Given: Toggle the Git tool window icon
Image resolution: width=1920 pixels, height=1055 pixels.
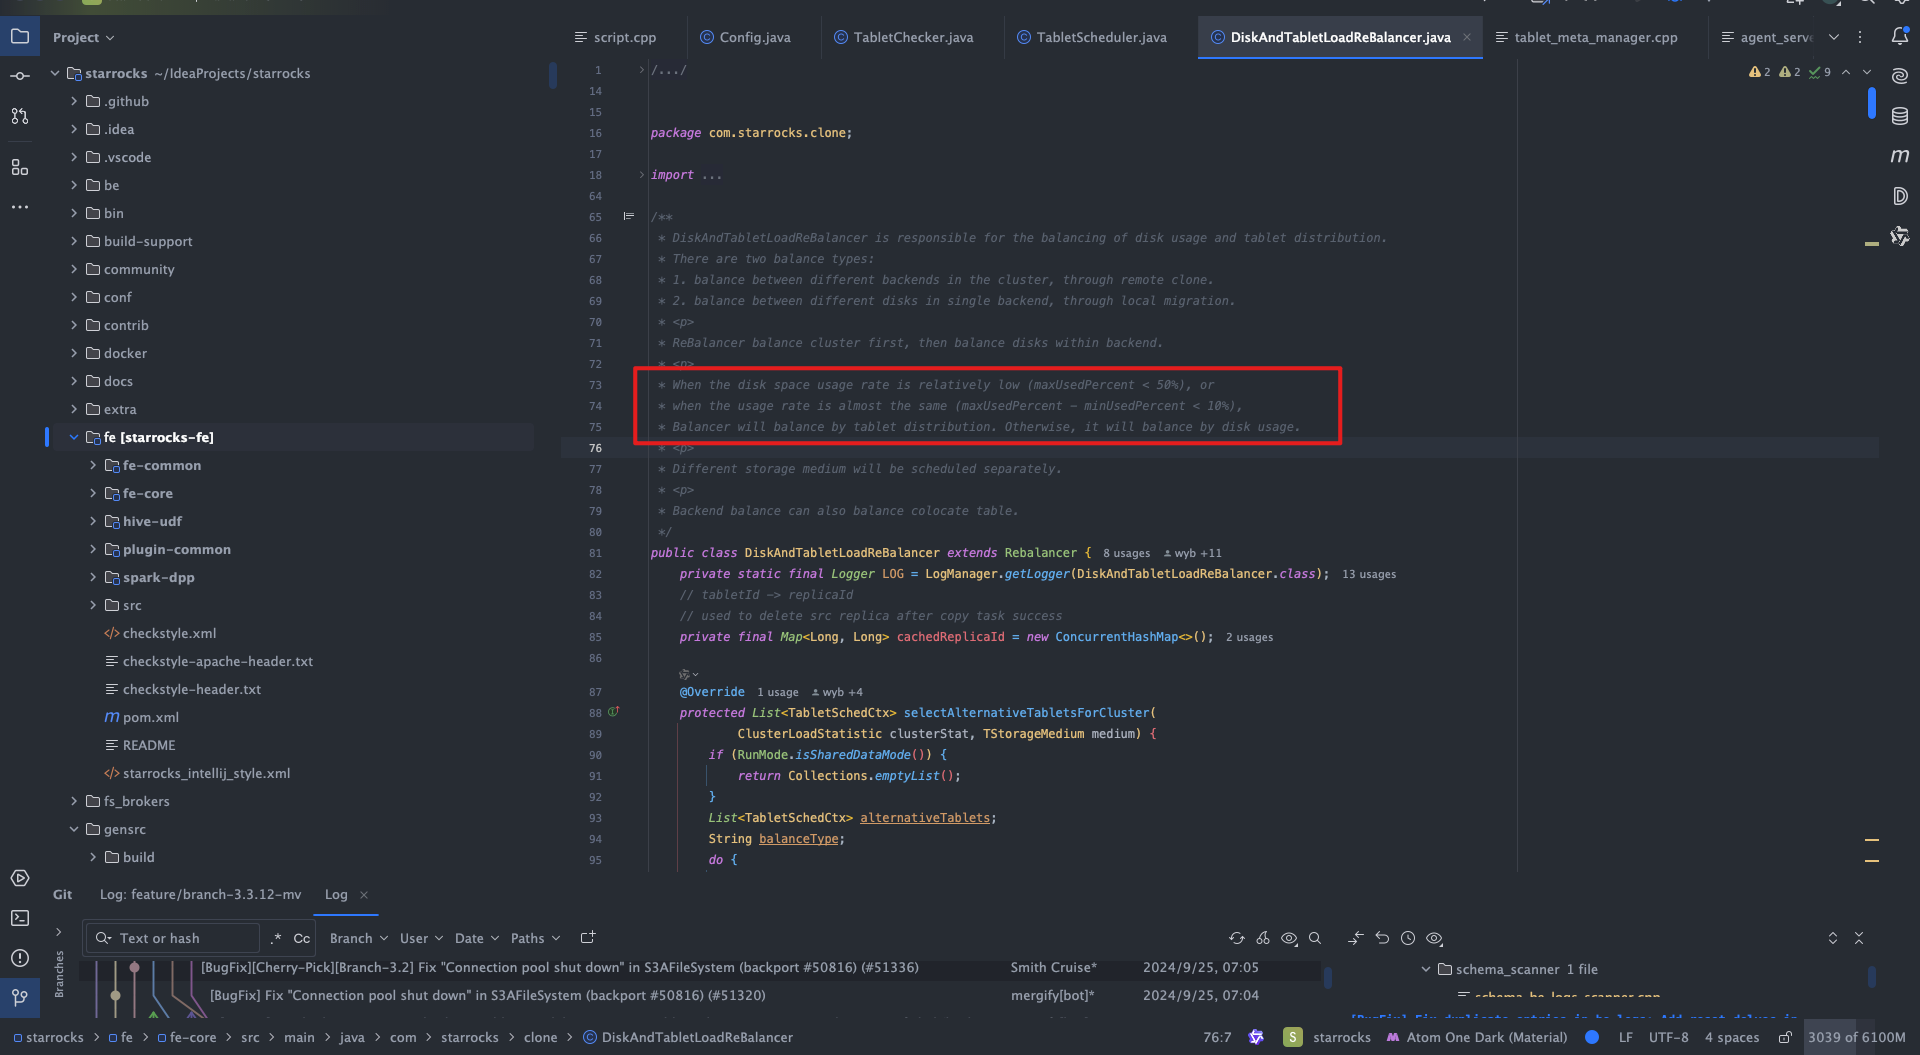Looking at the screenshot, I should click(x=20, y=997).
